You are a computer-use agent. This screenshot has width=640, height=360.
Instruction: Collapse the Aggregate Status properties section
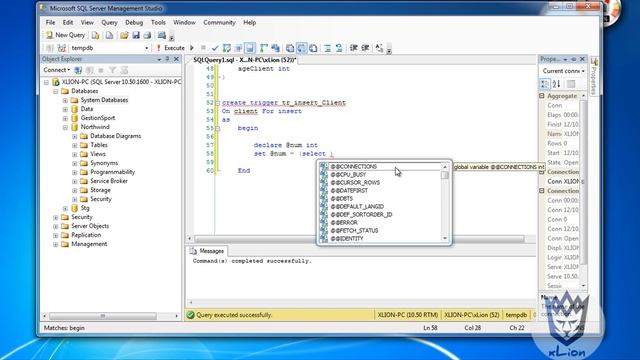(x=542, y=96)
